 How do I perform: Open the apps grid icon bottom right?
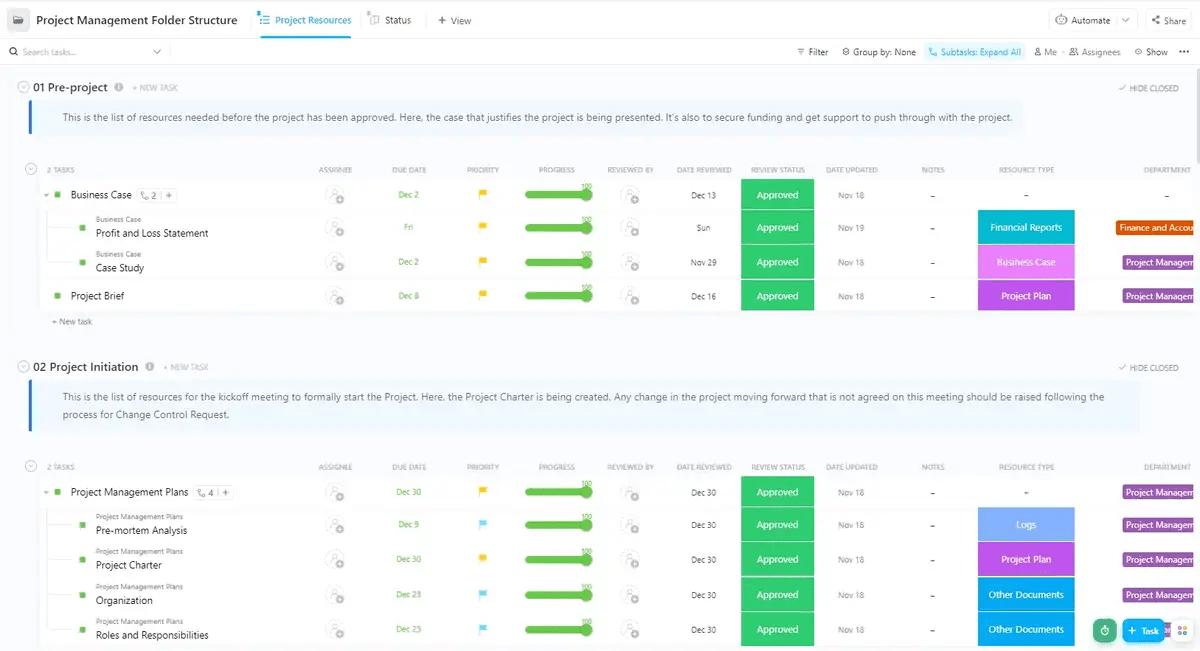tap(1183, 630)
